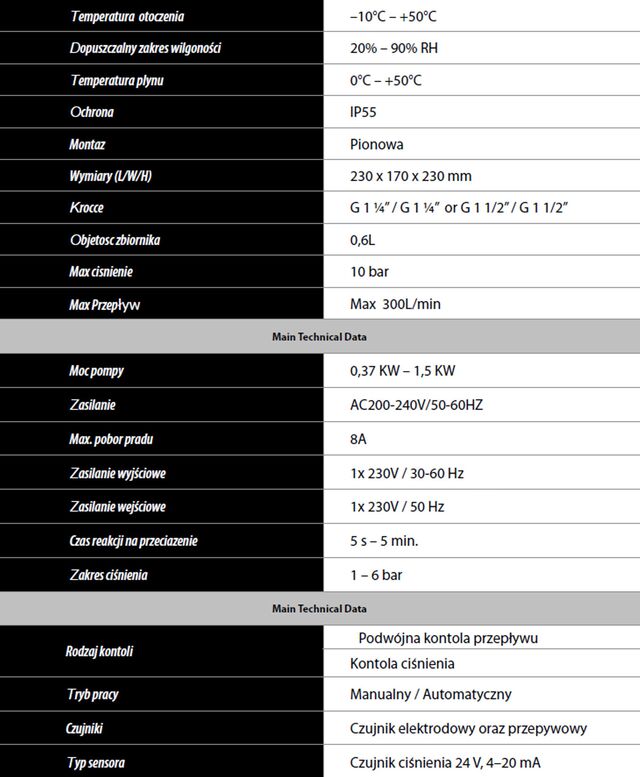Click the 'Temperatura otoczenia' label cell
The width and height of the screenshot is (640, 777).
pyautogui.click(x=127, y=17)
